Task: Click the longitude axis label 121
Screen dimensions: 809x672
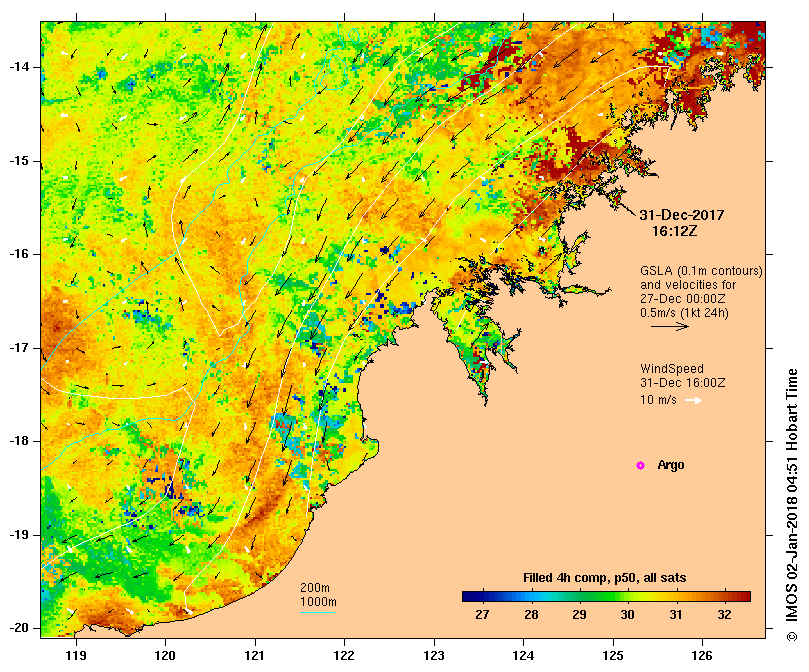Action: tap(255, 656)
